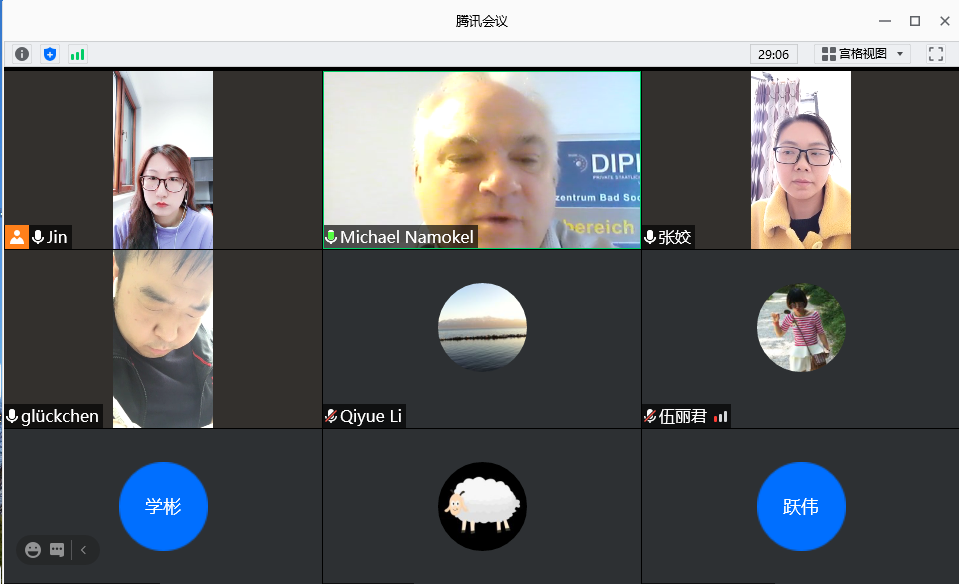Open the meeting info icon
The height and width of the screenshot is (584, 959).
click(22, 54)
